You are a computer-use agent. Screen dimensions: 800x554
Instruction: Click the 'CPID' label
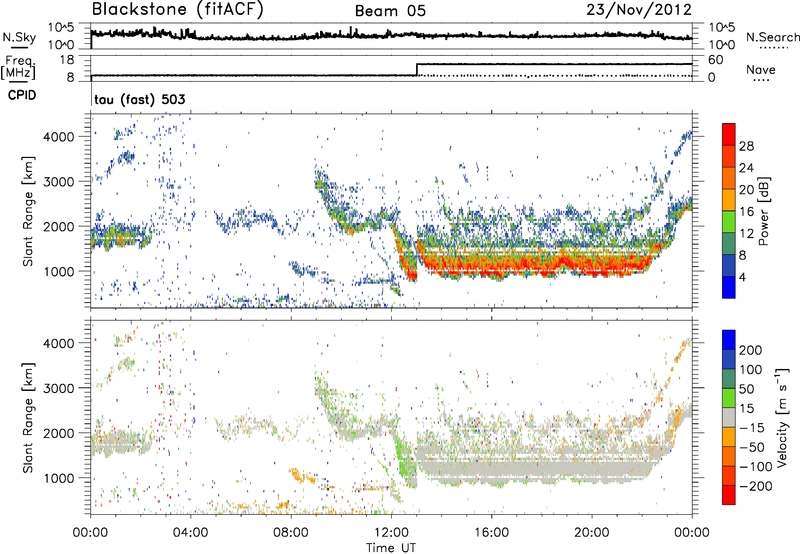pos(22,95)
